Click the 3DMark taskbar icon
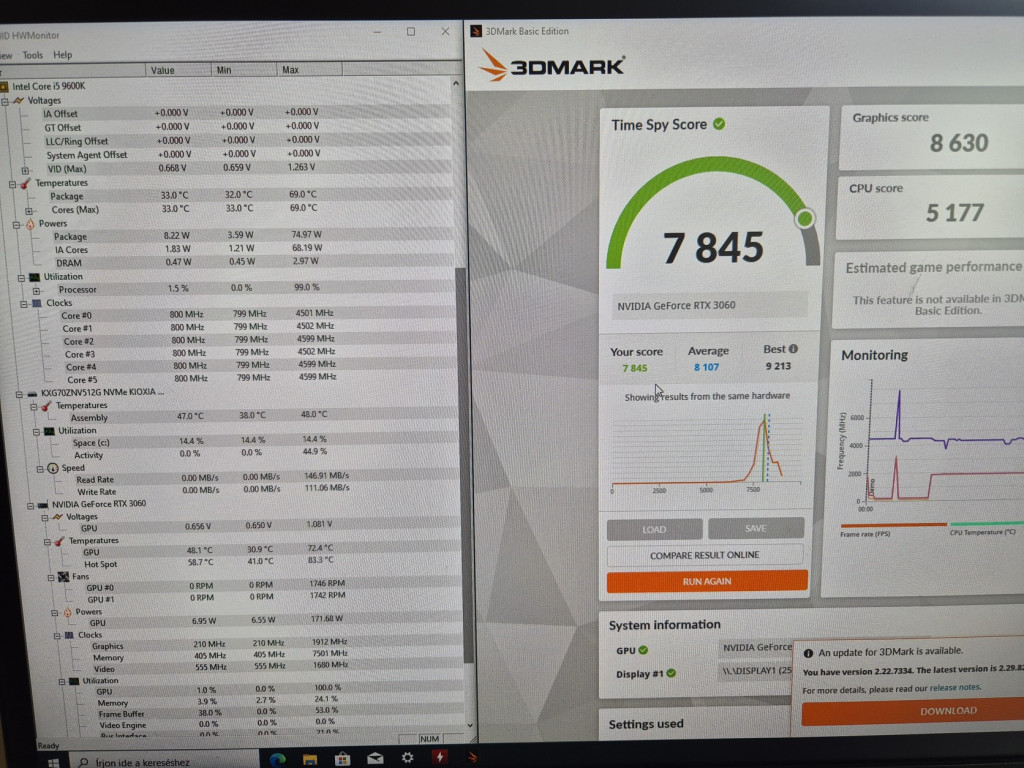1024x768 pixels. (472, 758)
